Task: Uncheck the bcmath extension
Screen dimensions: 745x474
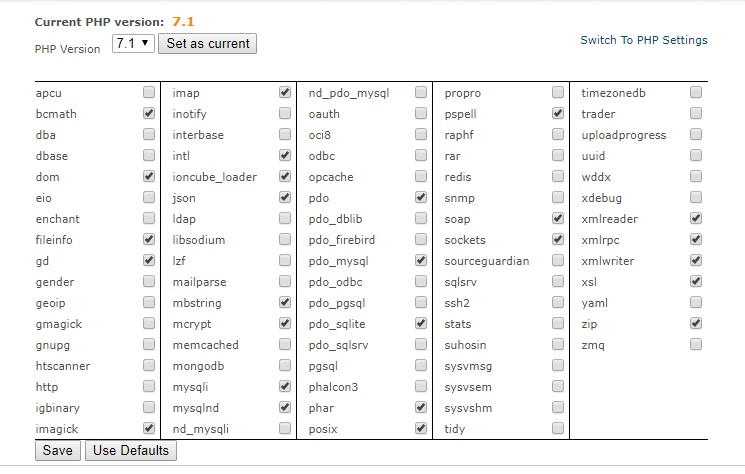Action: click(x=149, y=114)
